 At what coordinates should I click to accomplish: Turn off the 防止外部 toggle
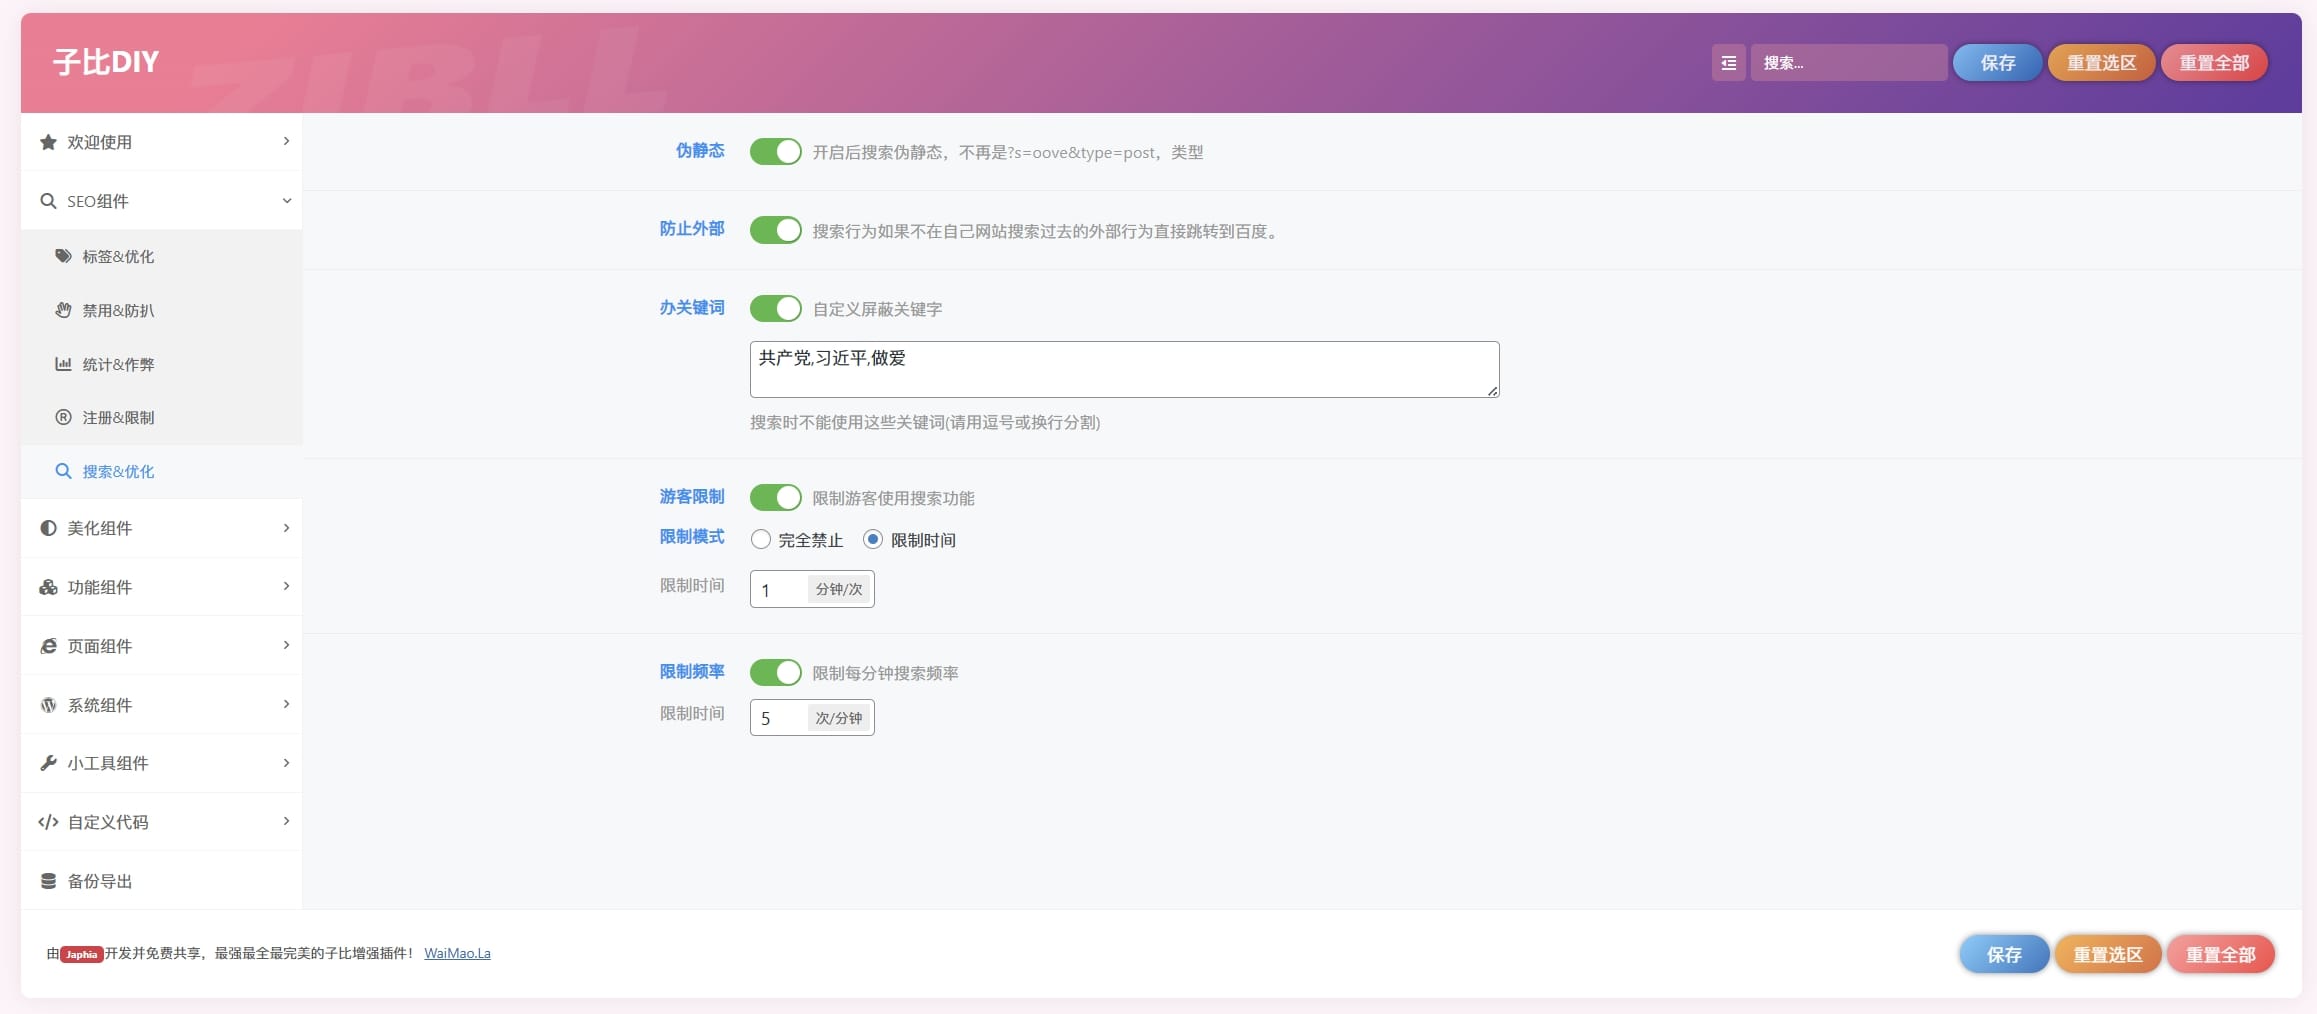[x=775, y=230]
